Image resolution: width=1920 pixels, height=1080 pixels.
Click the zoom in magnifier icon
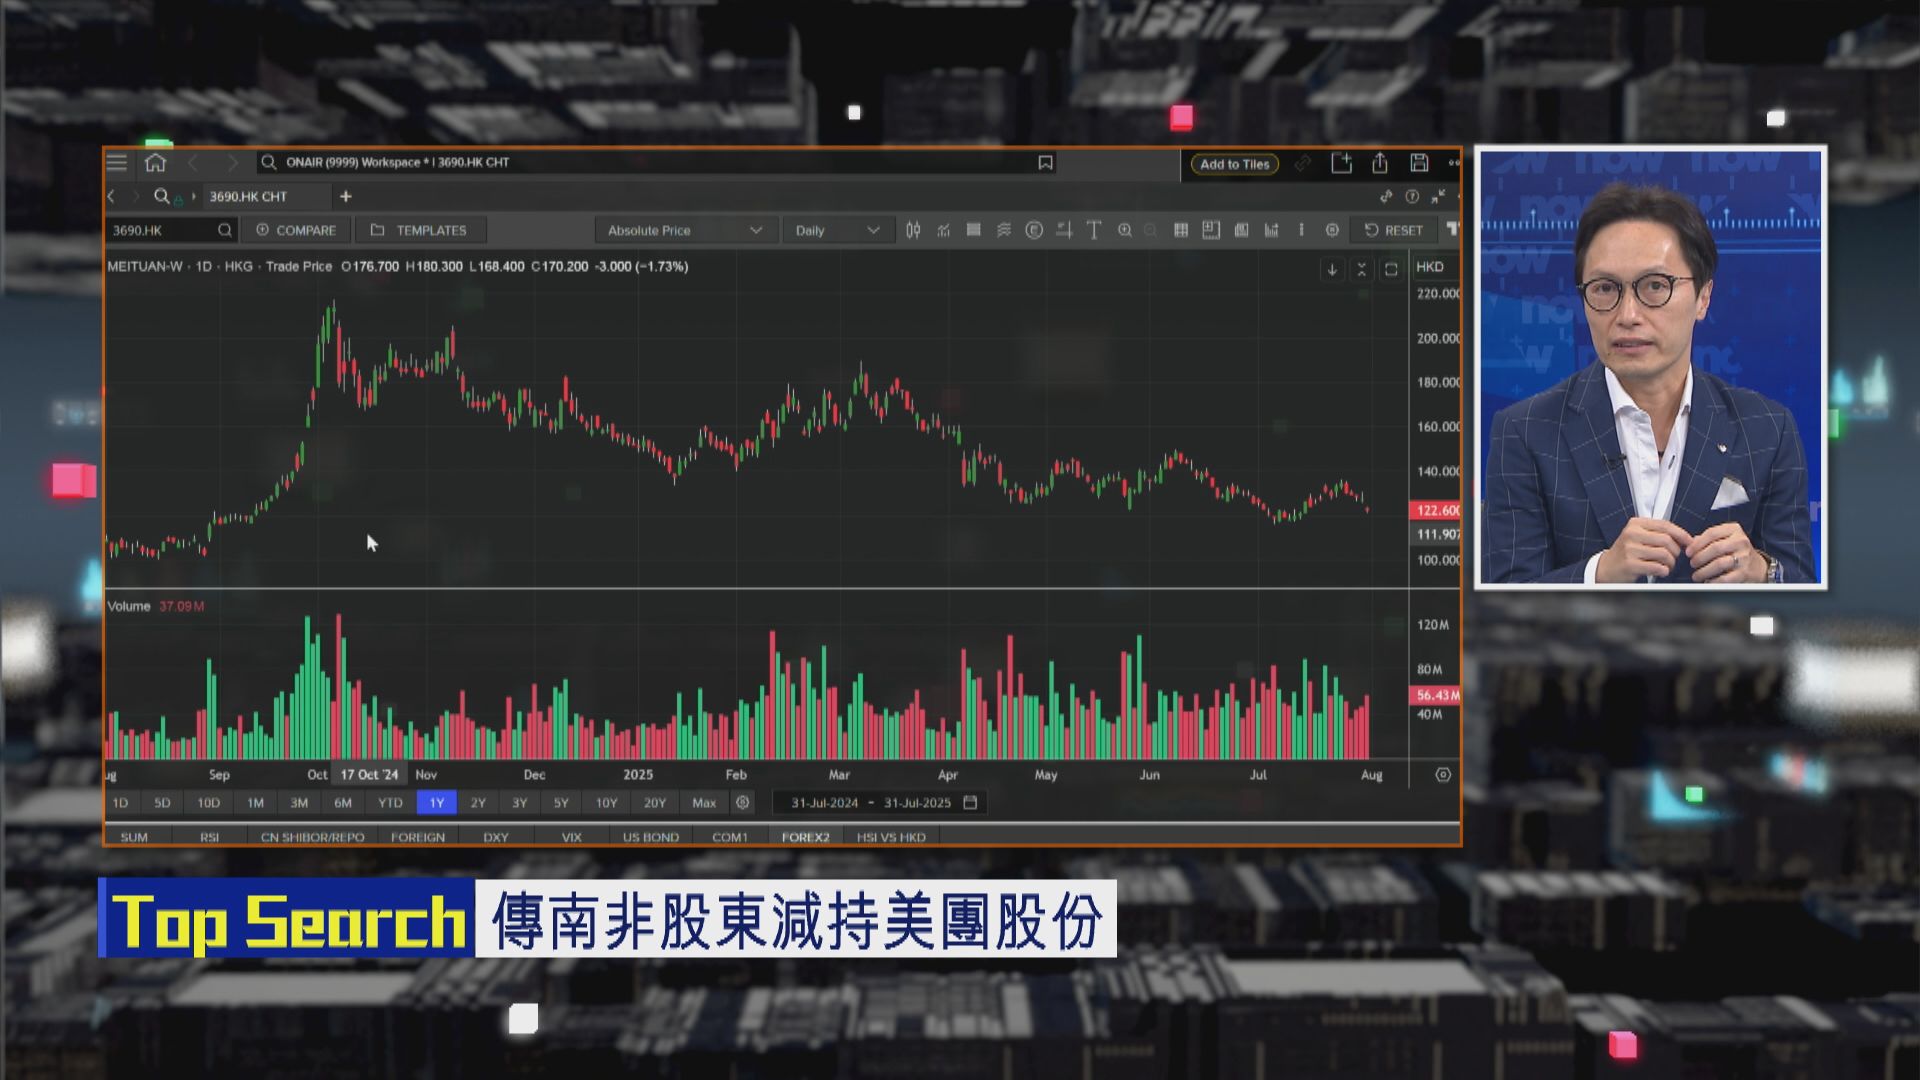point(1125,230)
